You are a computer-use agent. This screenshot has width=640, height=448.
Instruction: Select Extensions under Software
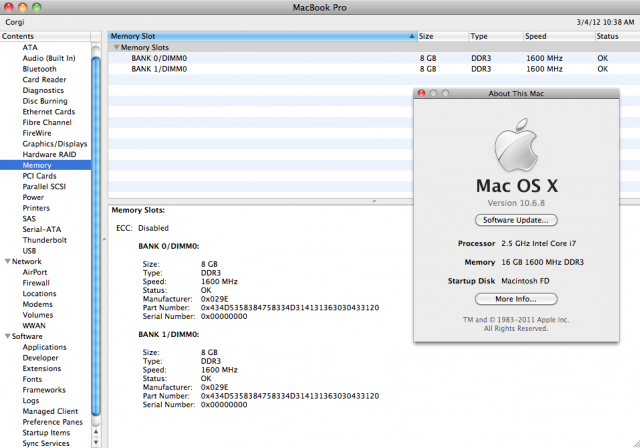pos(42,368)
